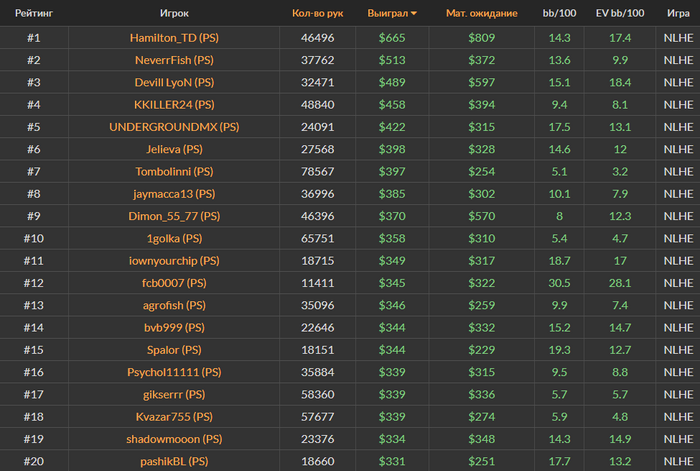Click the Игра column header
Viewport: 700px width, 471px height.
[677, 14]
